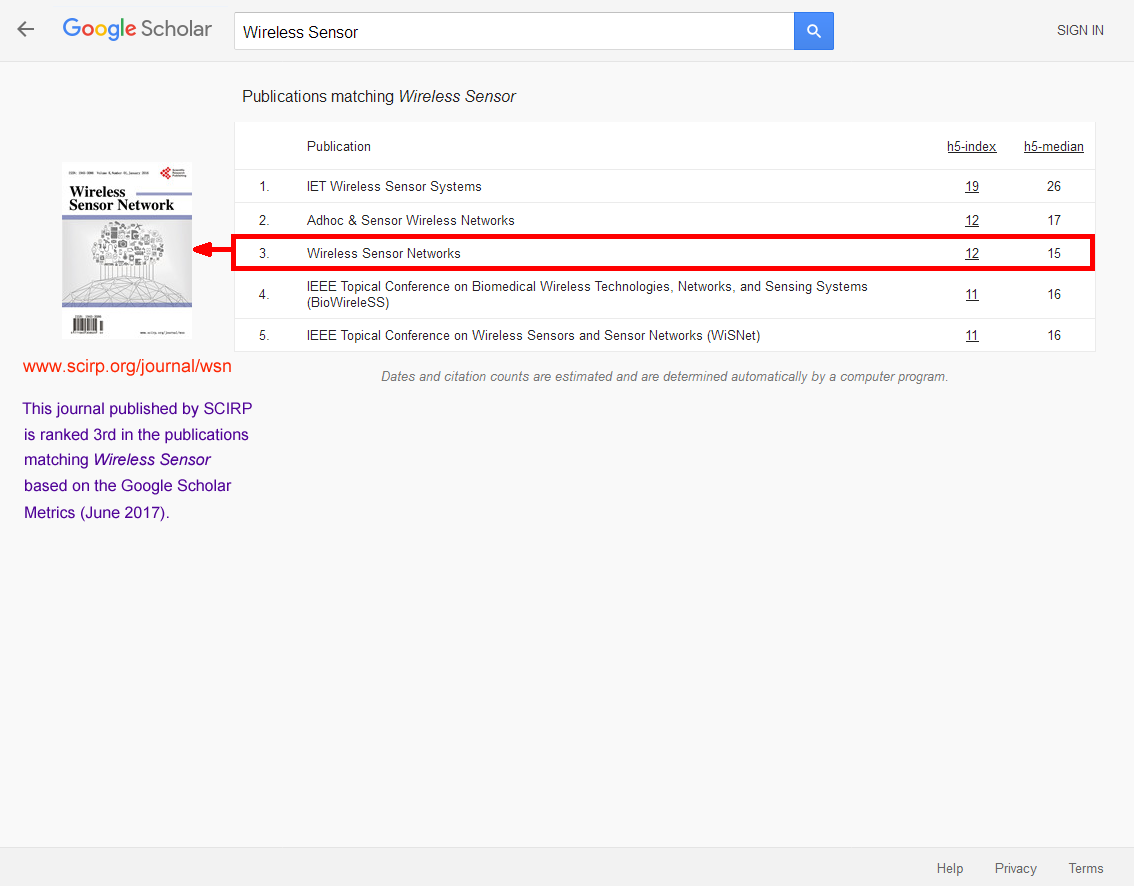Open h5-index 12 for Wireless Sensor Networks

[x=971, y=254]
